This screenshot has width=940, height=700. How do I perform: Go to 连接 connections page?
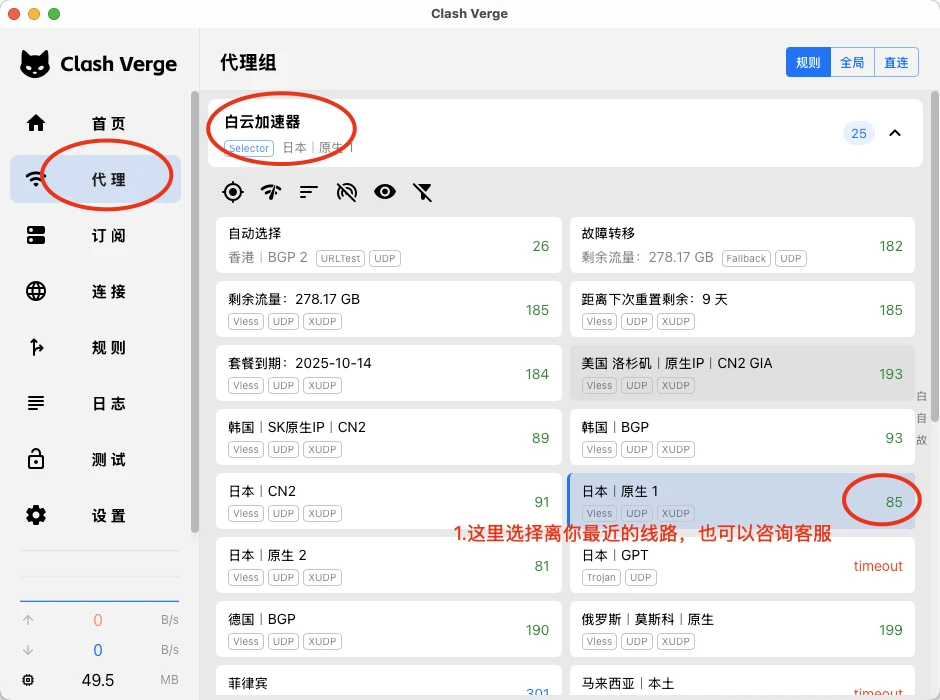96,292
